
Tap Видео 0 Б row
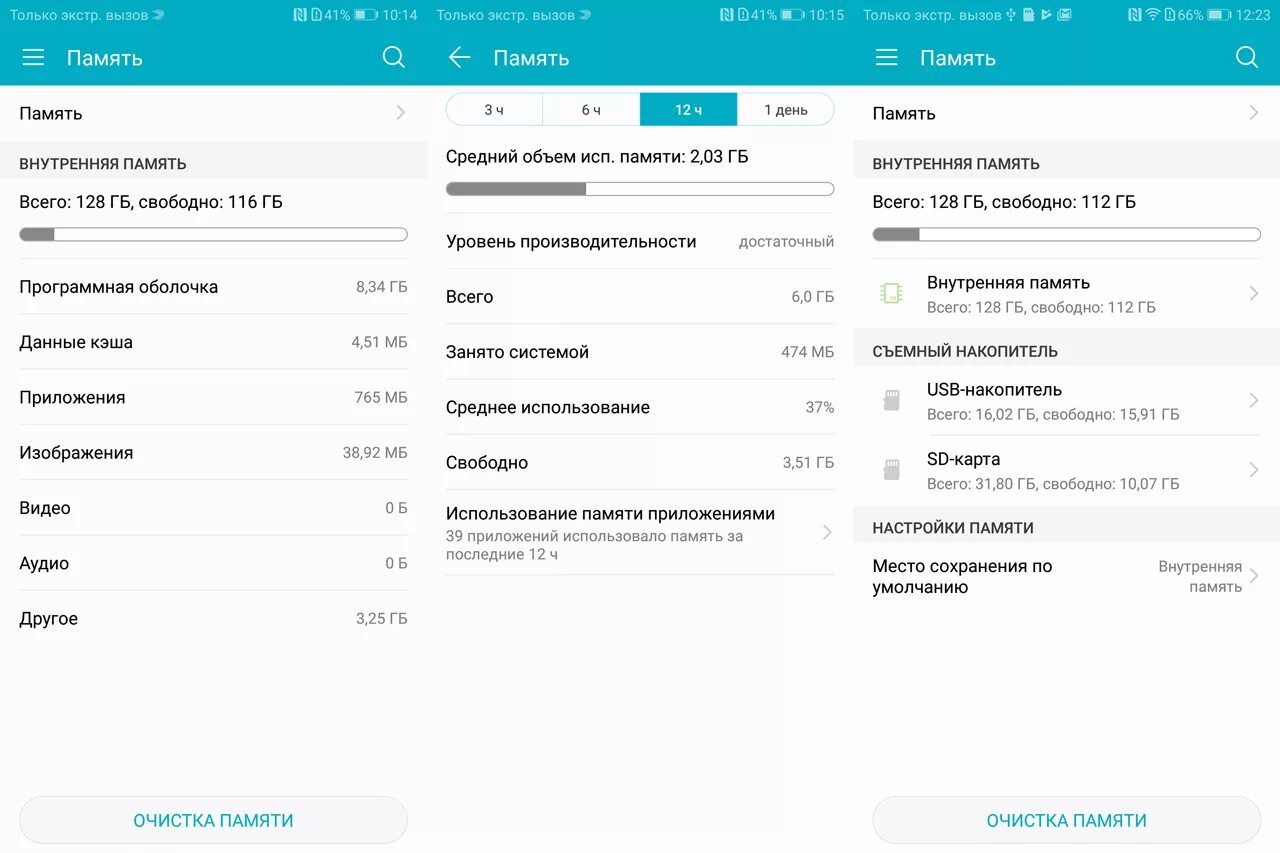(213, 508)
